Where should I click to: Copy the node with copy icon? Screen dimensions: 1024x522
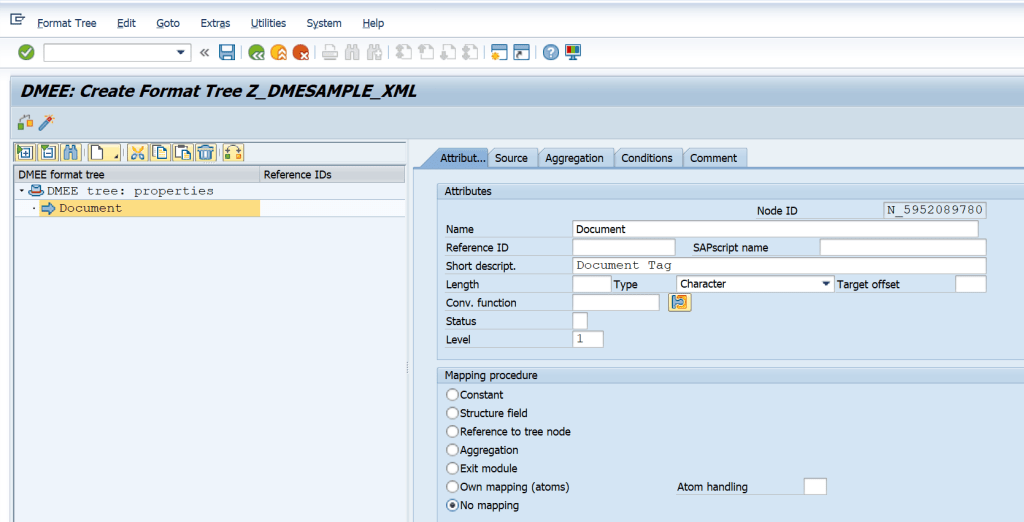160,153
